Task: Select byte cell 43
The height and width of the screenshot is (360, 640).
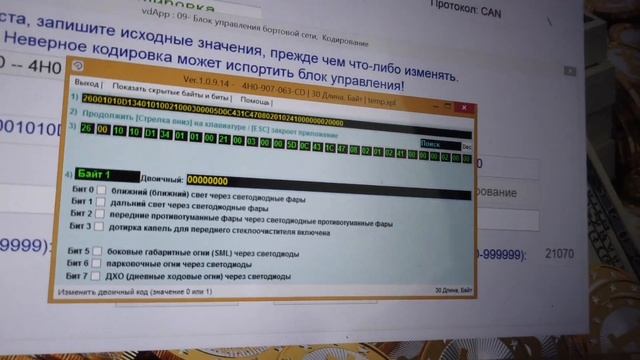Action: [318, 147]
